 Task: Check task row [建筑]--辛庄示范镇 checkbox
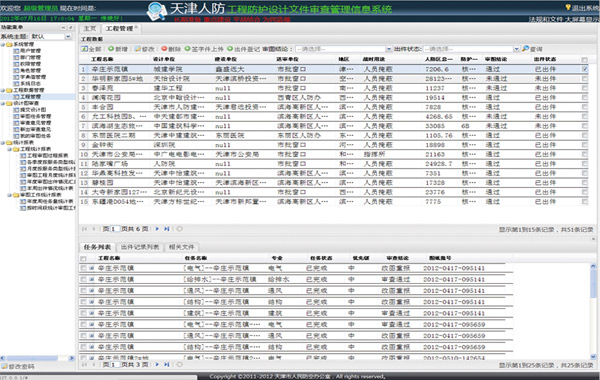(83, 313)
